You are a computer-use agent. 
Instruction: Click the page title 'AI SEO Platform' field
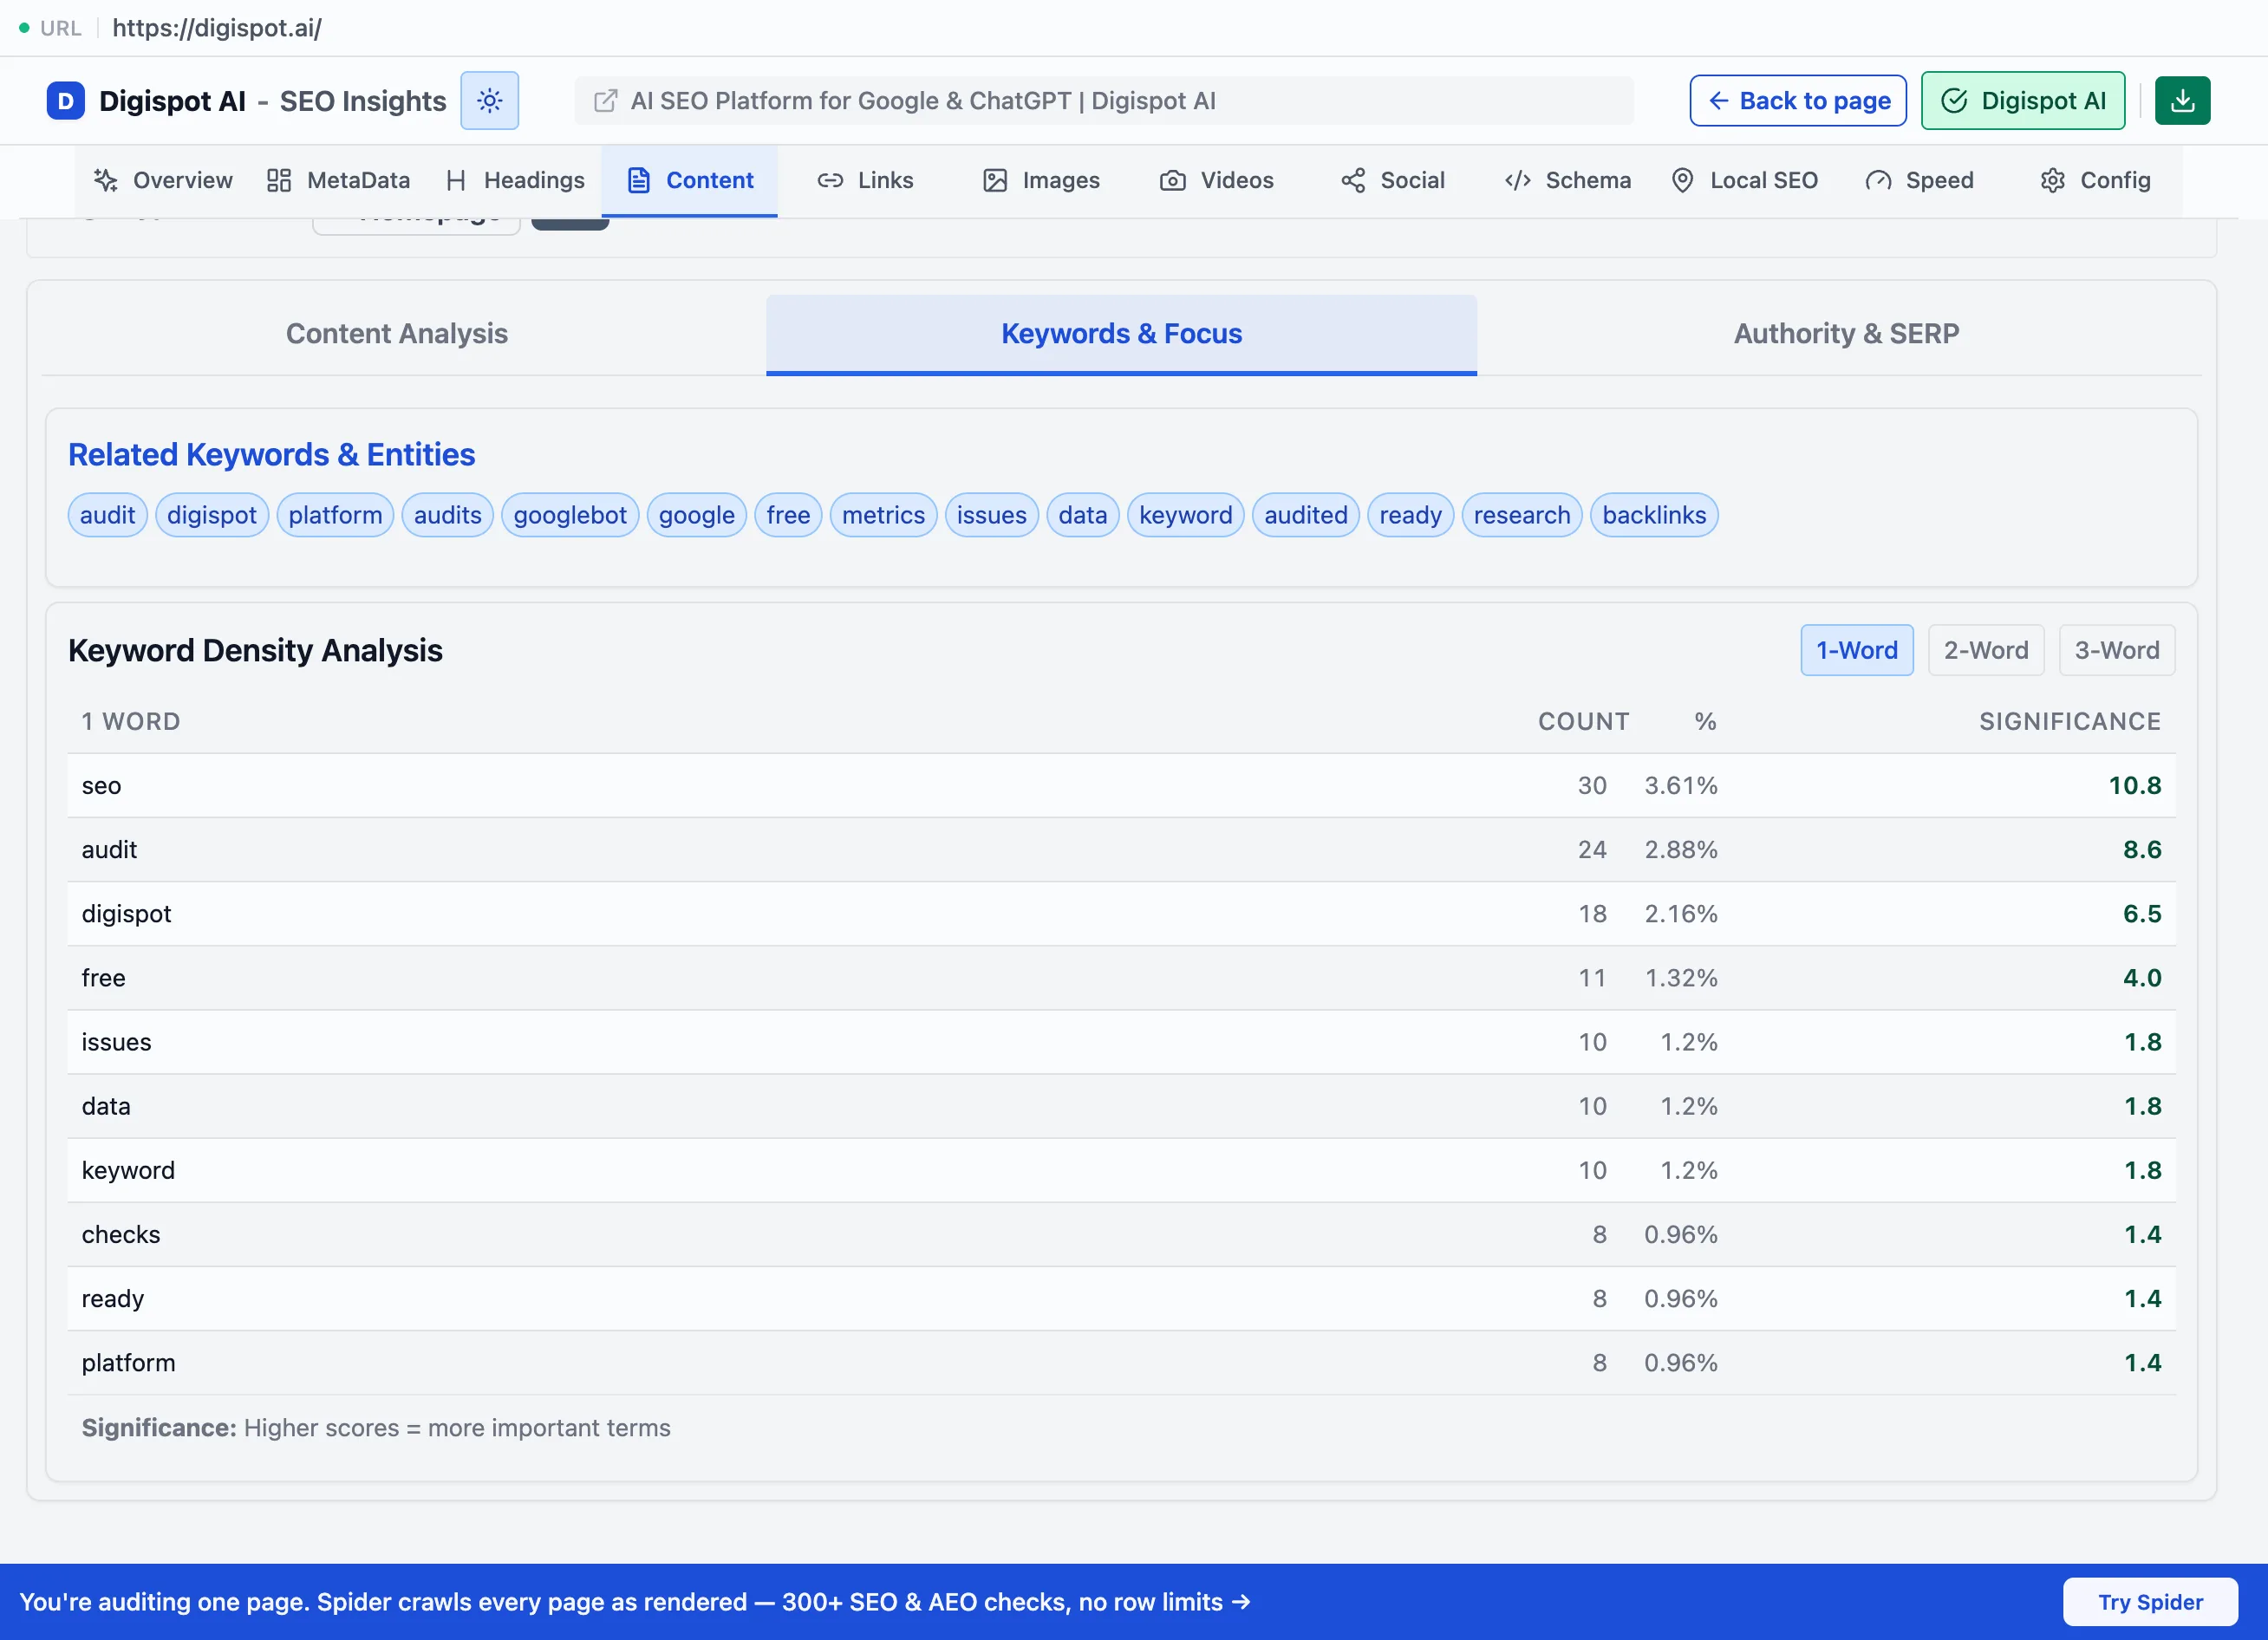click(x=1104, y=101)
